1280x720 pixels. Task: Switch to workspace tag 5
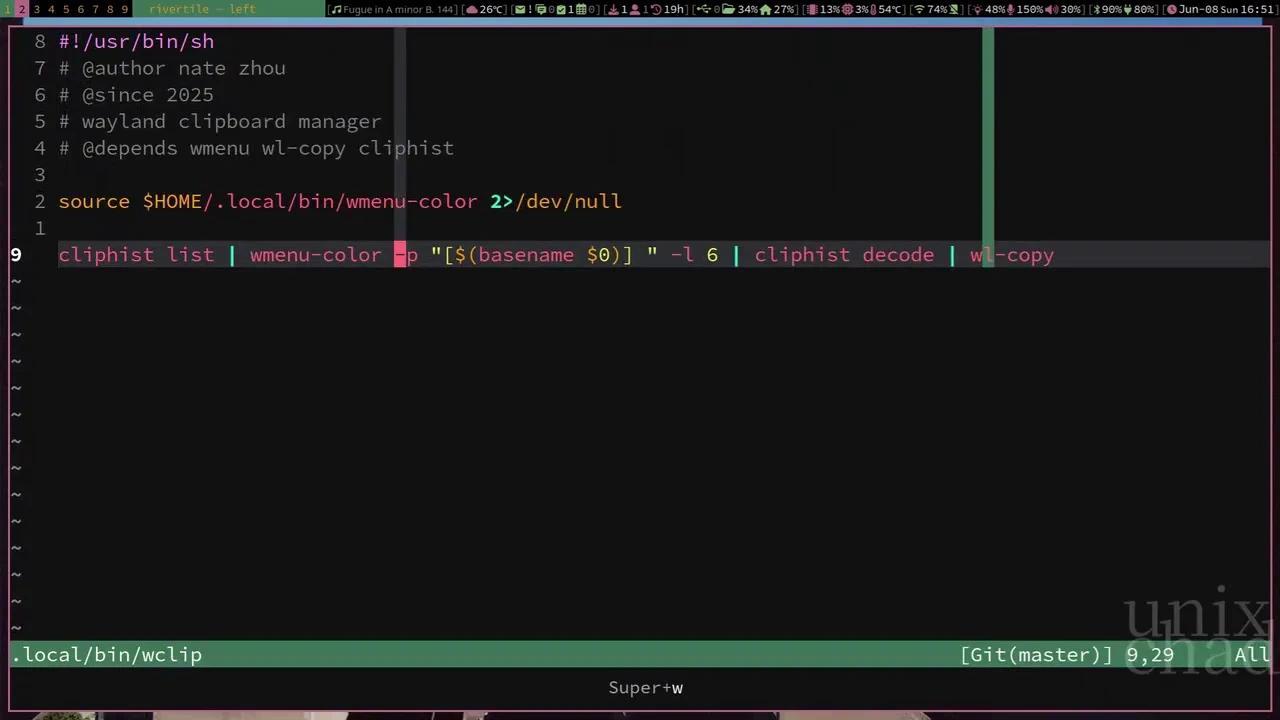[66, 9]
